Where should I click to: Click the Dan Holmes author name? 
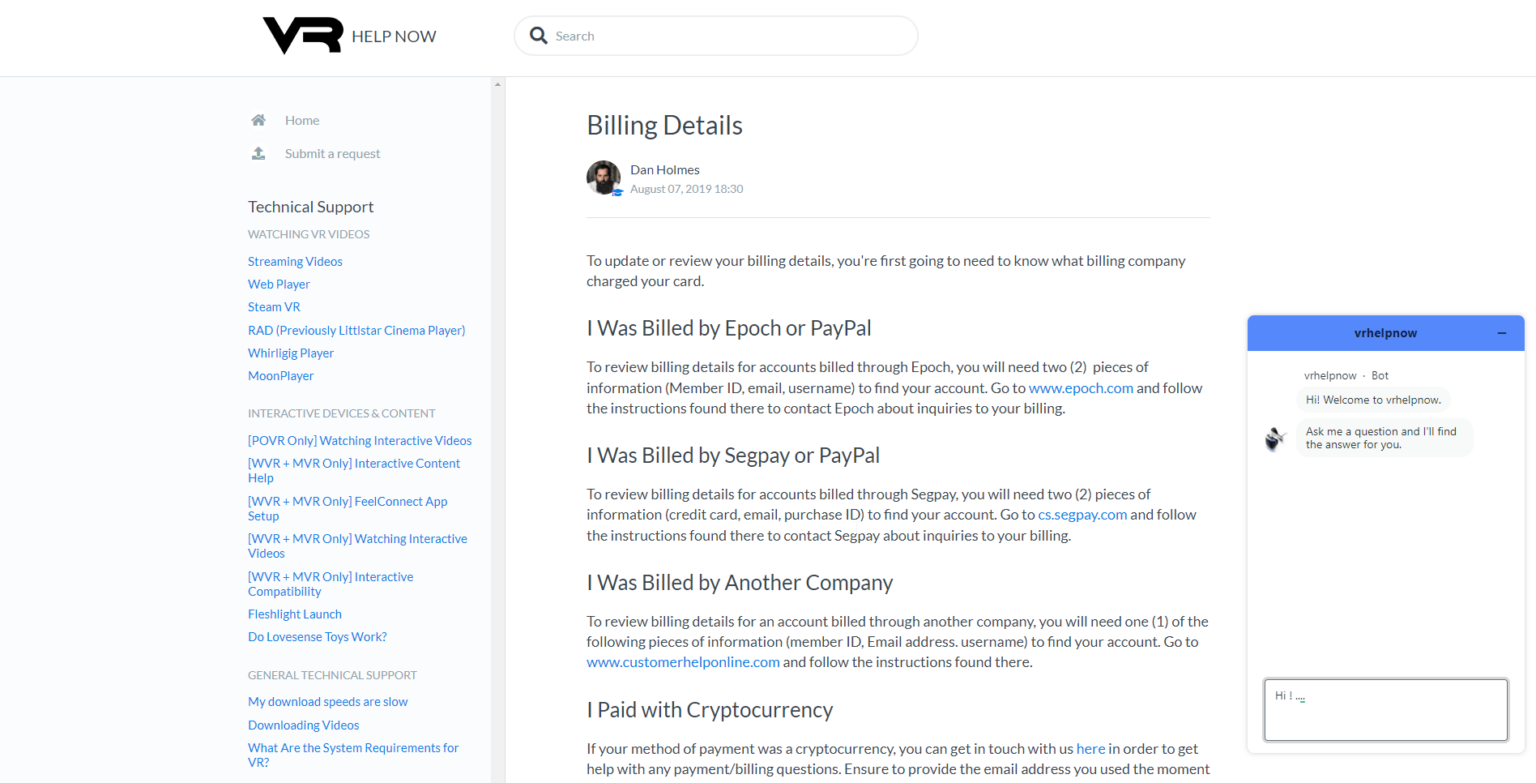665,170
